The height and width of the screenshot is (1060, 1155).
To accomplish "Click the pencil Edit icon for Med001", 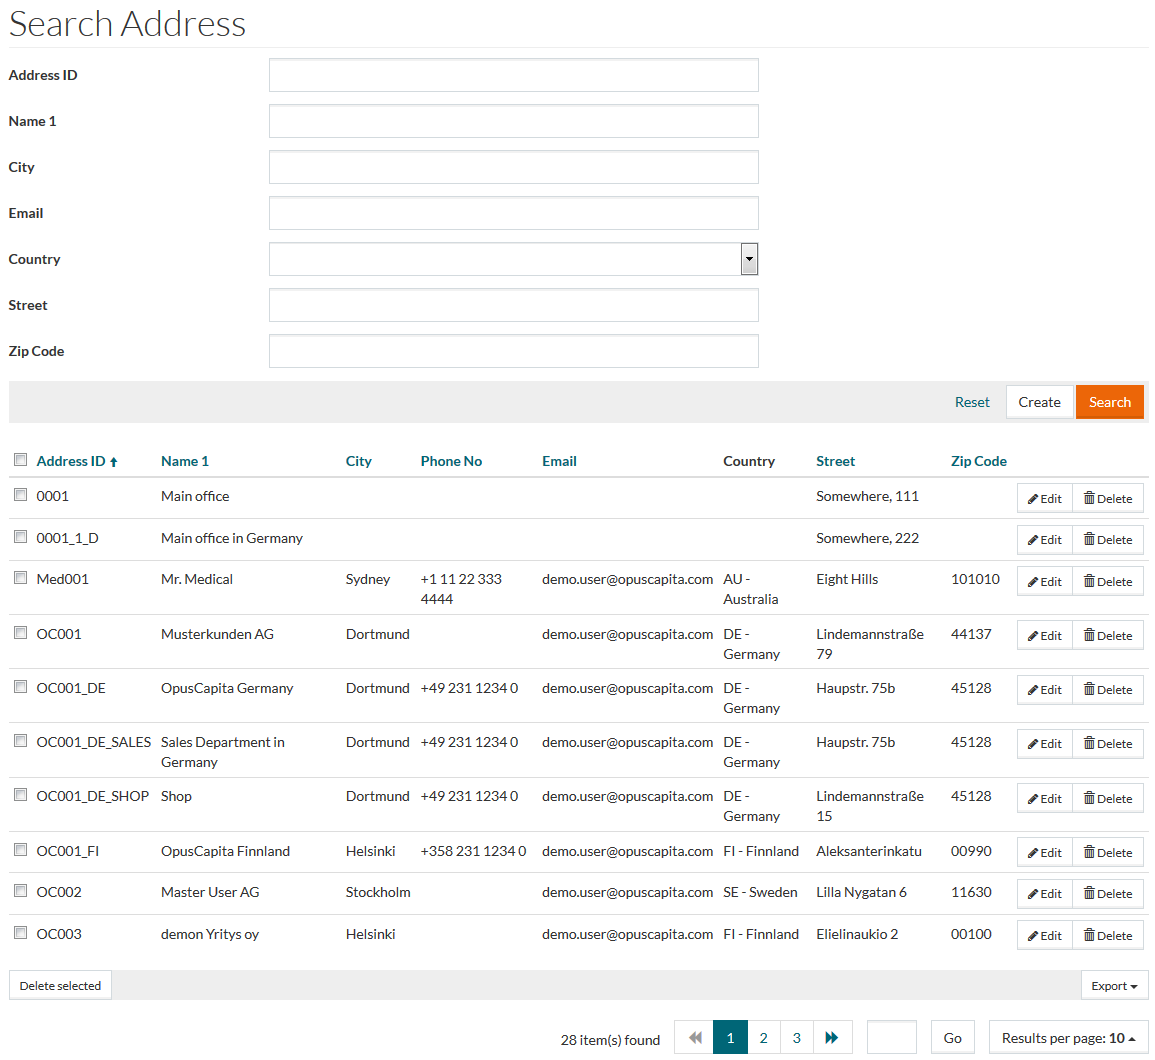I will [1033, 582].
